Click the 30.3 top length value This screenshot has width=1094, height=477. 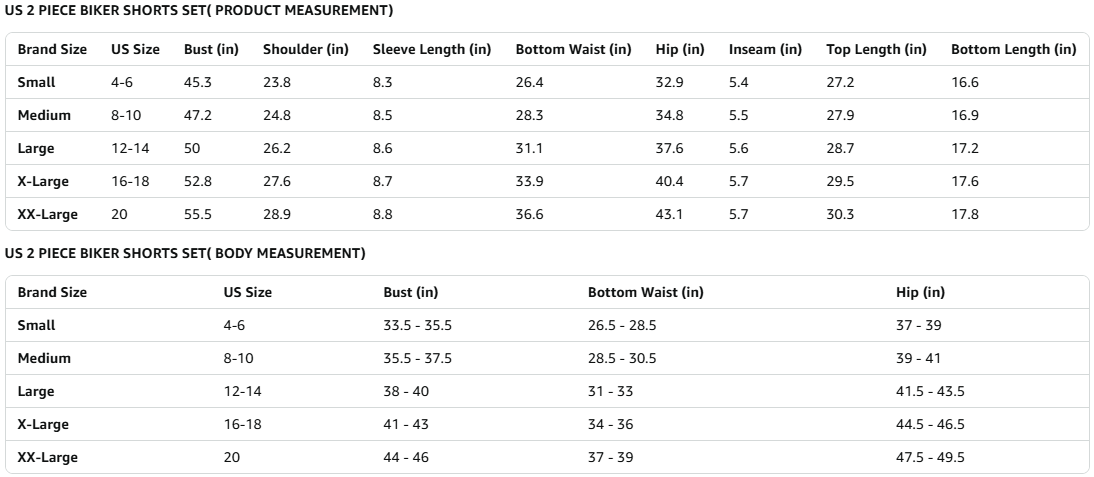[x=840, y=214]
